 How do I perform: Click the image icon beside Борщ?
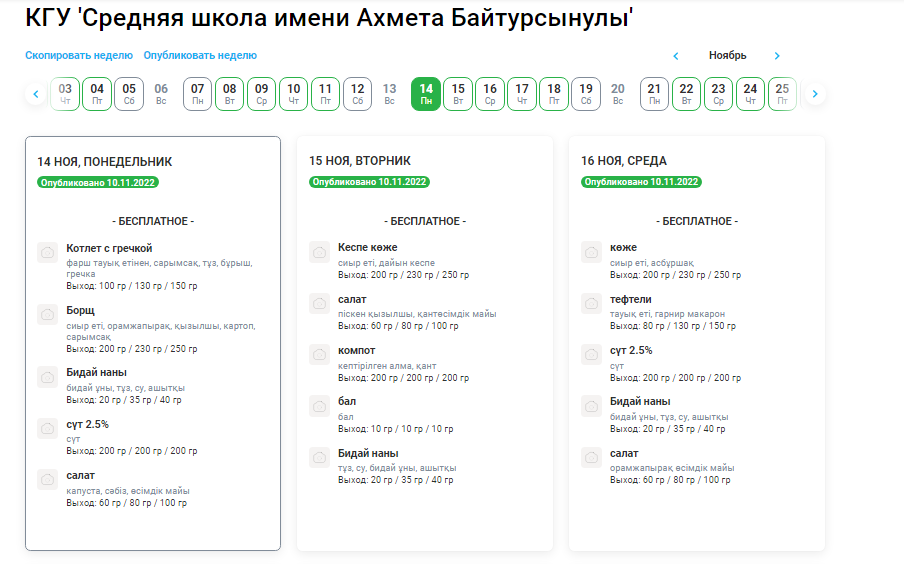(x=47, y=316)
